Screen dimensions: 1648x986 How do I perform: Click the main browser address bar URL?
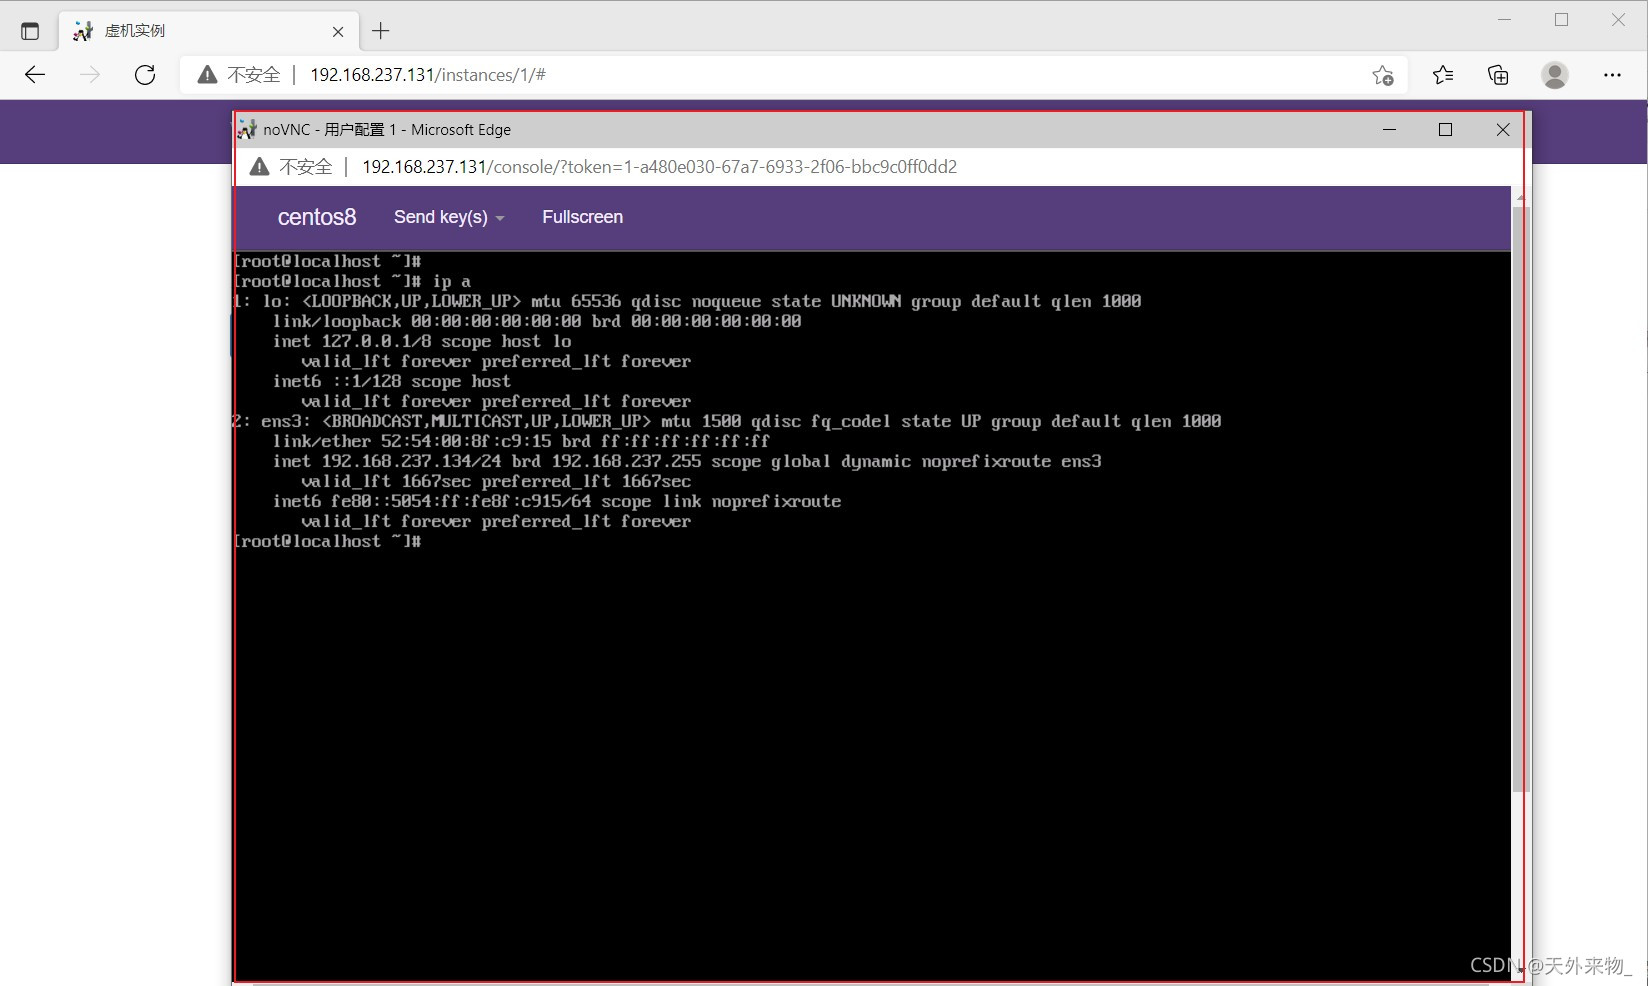coord(428,75)
